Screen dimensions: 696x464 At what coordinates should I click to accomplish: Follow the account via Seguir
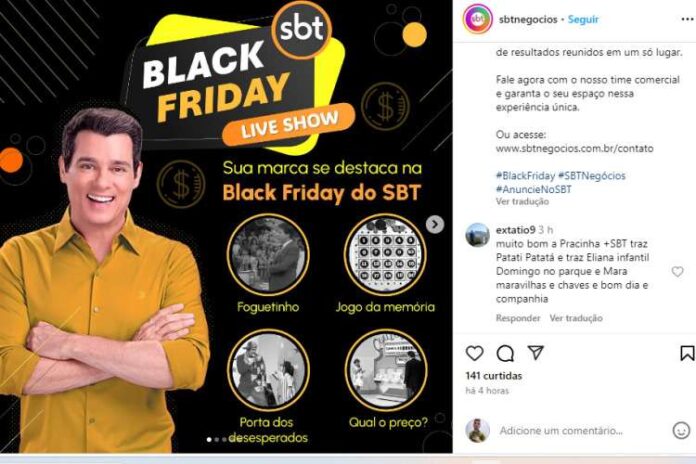(x=583, y=20)
